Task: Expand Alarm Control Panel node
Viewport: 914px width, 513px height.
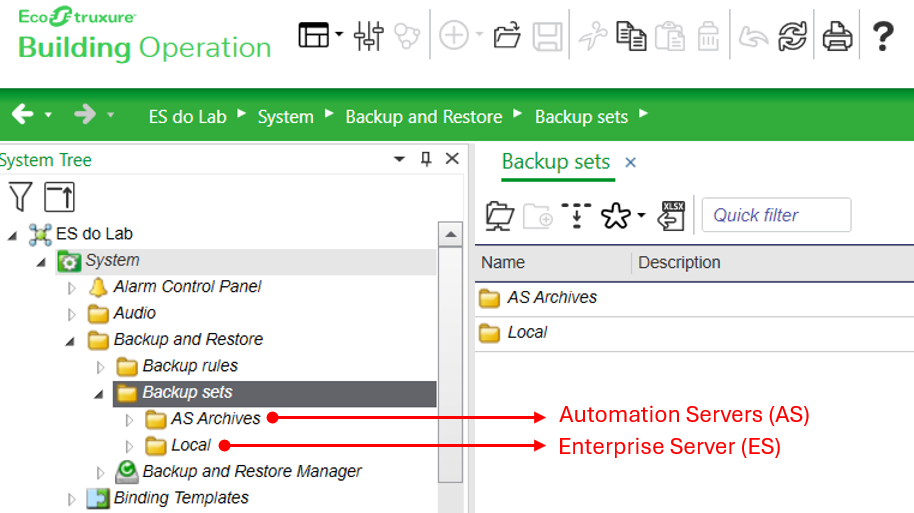Action: point(71,288)
